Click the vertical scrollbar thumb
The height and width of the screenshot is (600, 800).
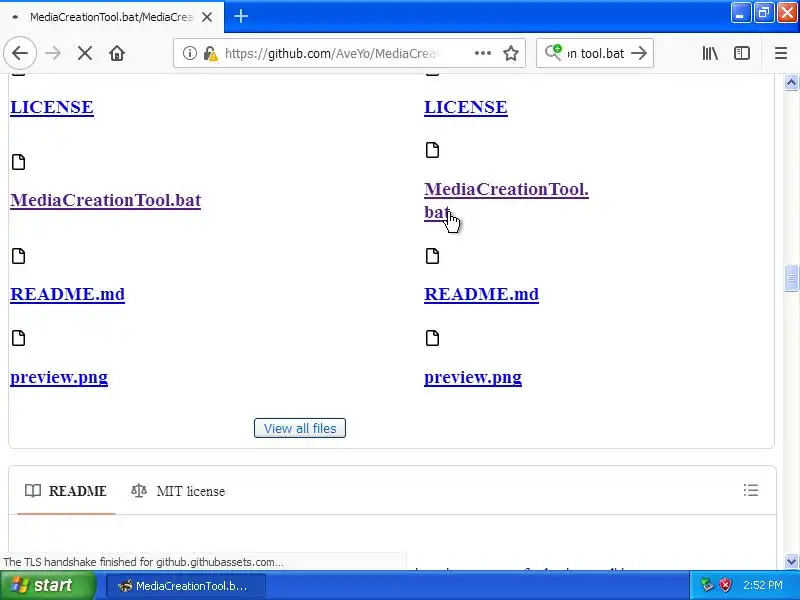tap(791, 279)
